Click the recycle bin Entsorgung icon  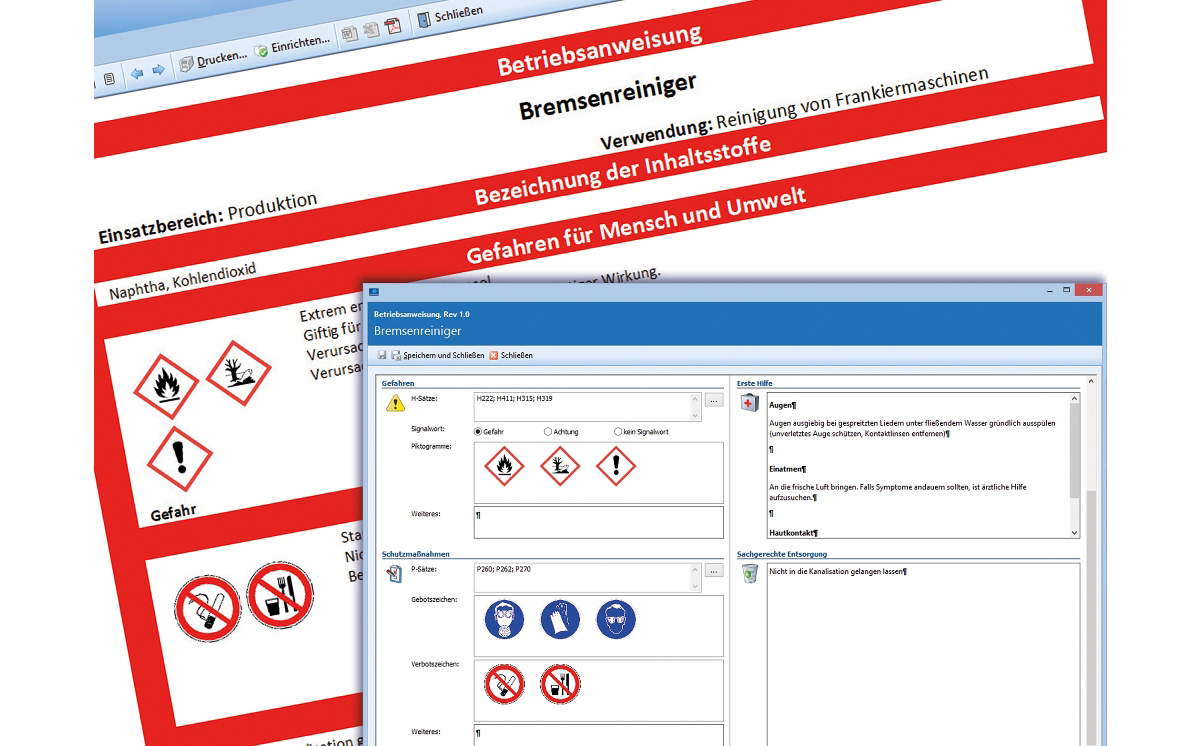point(750,574)
